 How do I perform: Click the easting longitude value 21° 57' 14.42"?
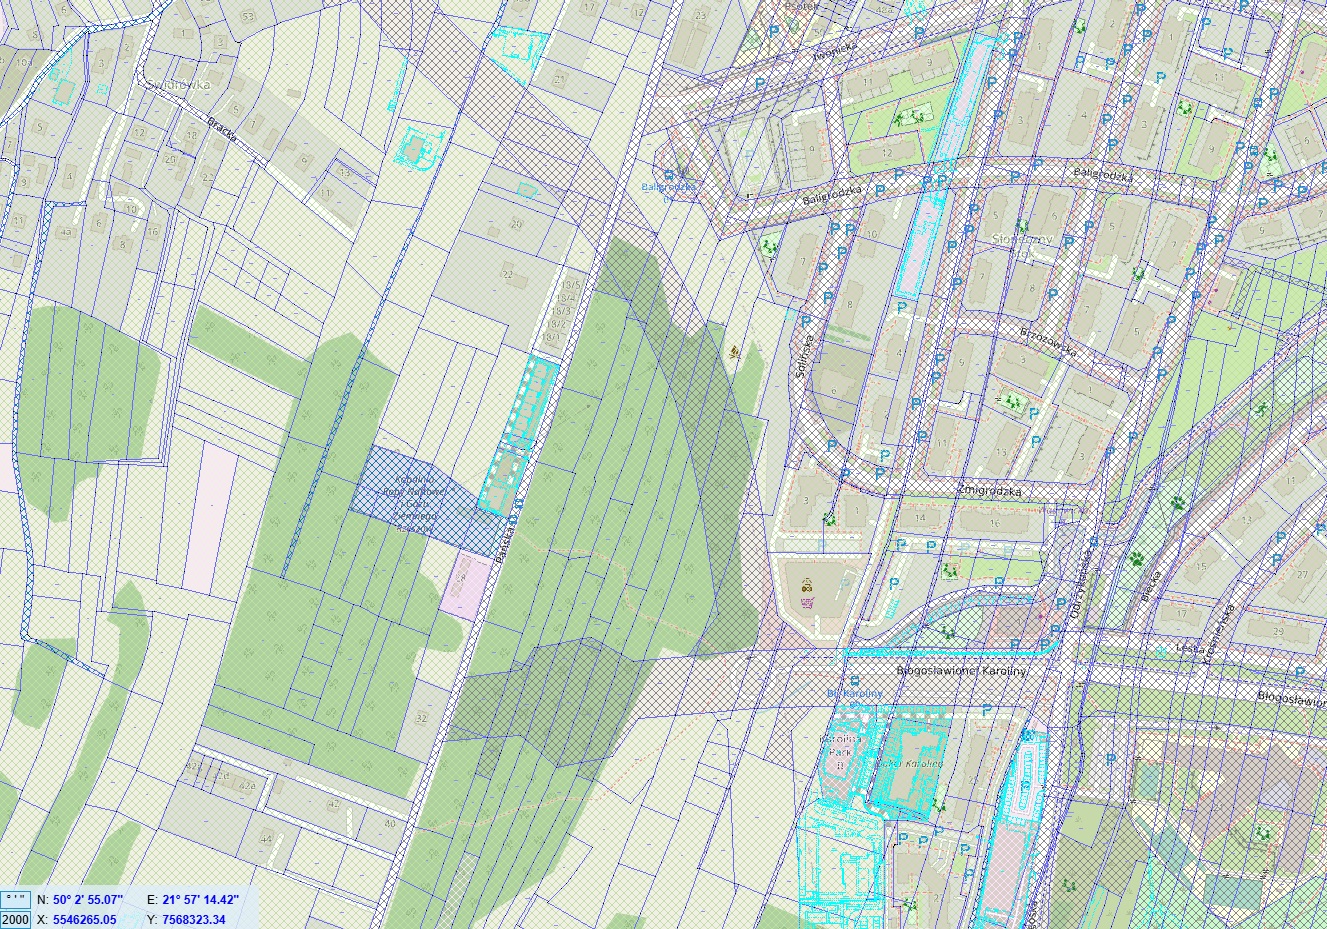tap(200, 900)
